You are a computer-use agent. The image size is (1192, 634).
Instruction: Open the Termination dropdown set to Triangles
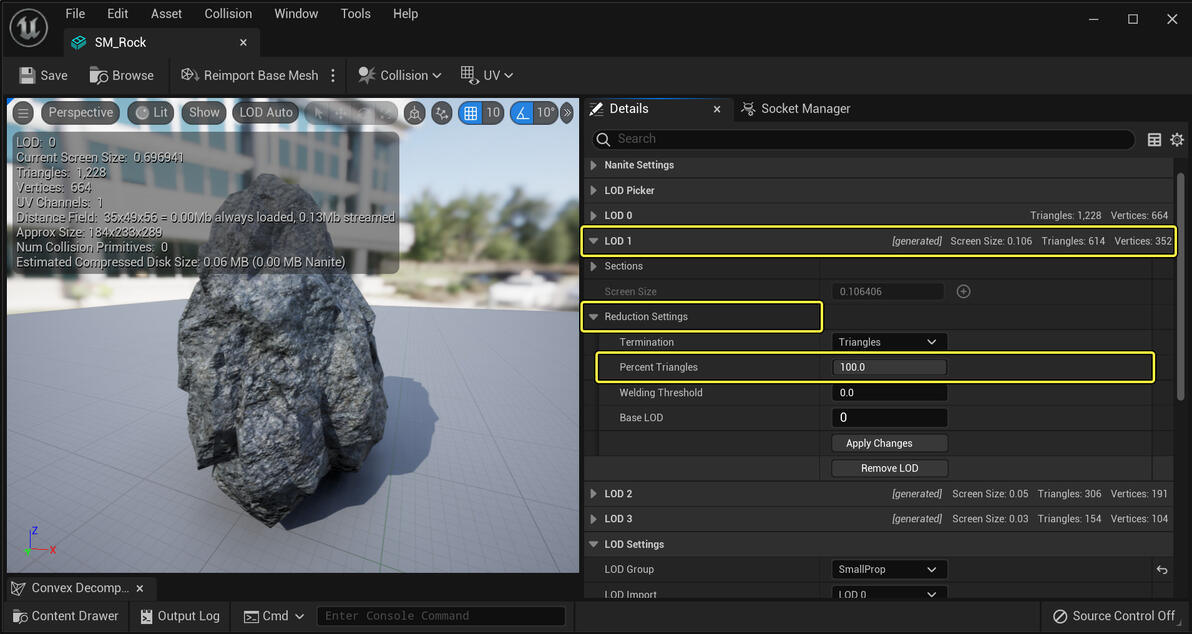[888, 342]
